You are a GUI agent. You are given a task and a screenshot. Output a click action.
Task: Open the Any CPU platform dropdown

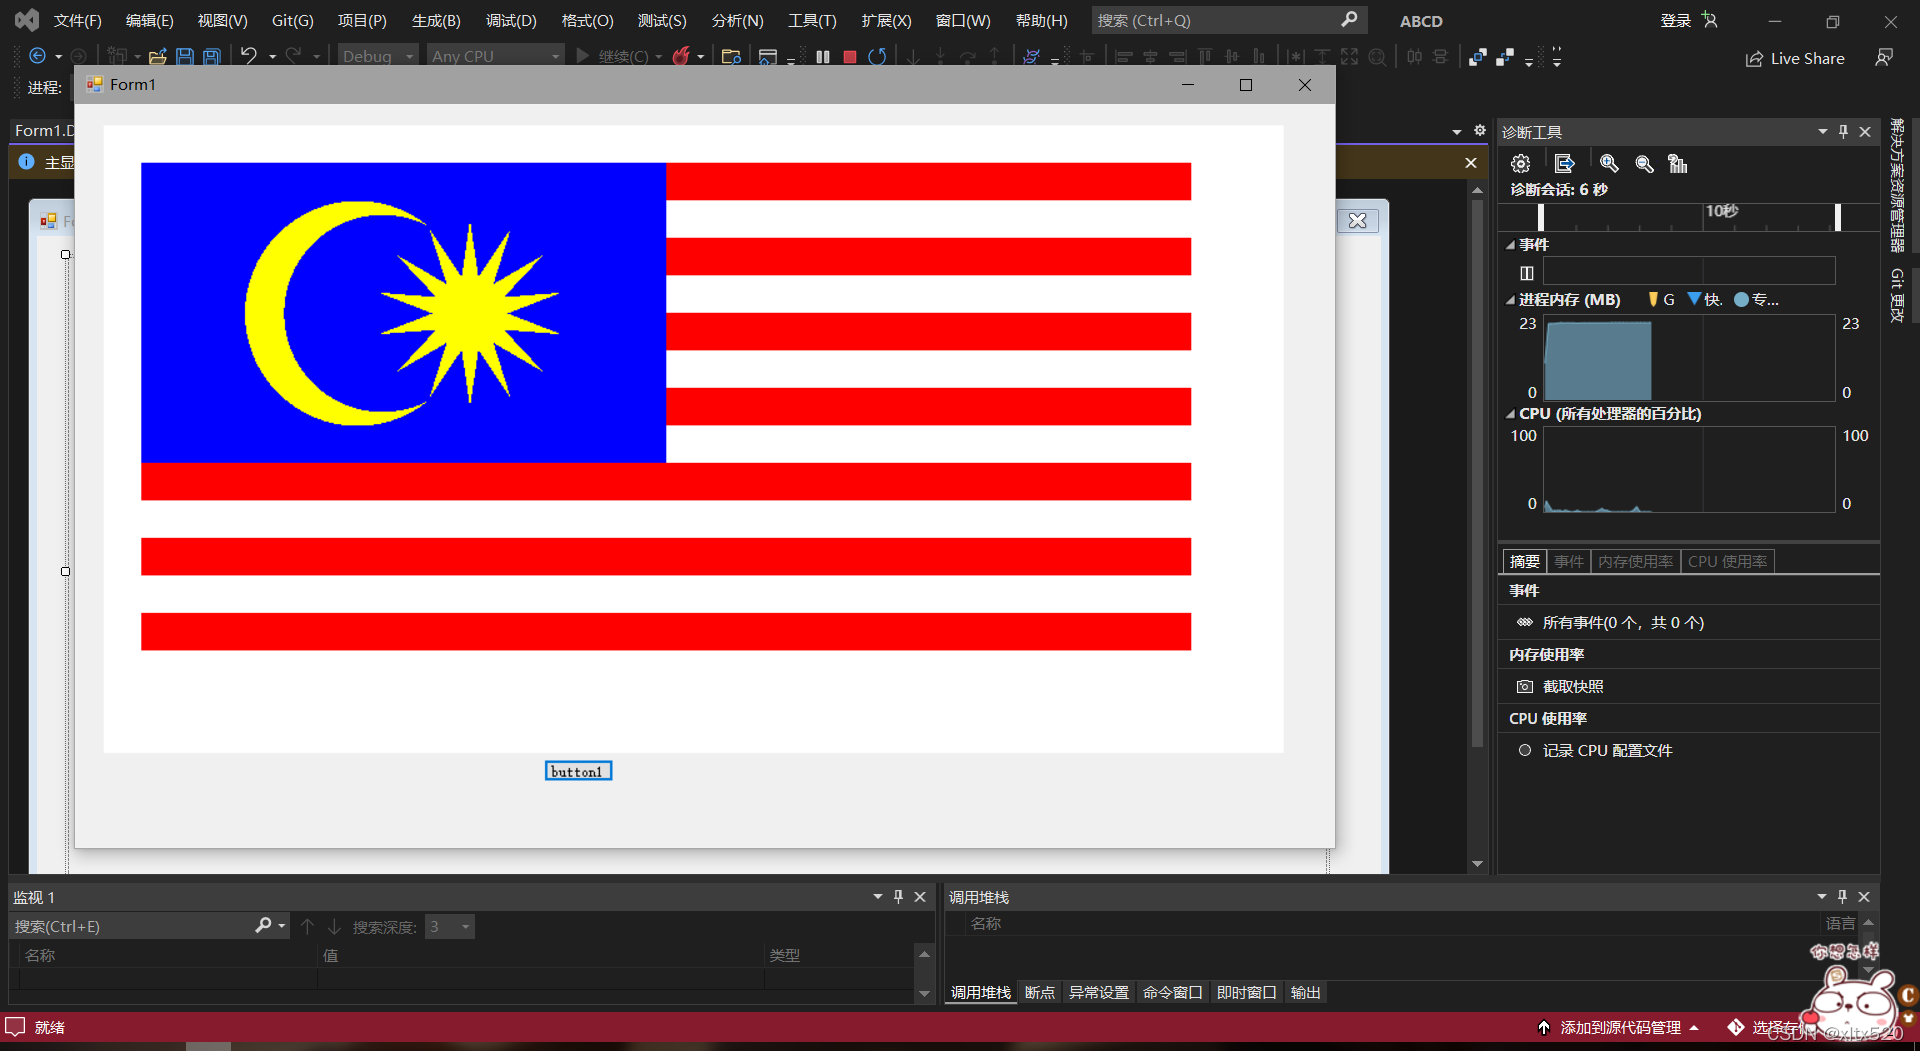coord(495,57)
